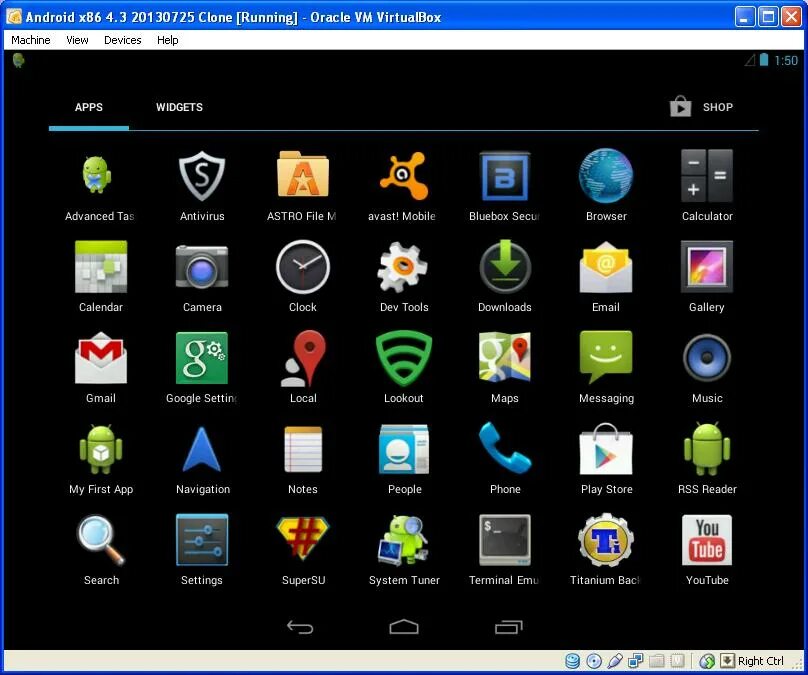Open the Email envelope app

click(x=606, y=267)
